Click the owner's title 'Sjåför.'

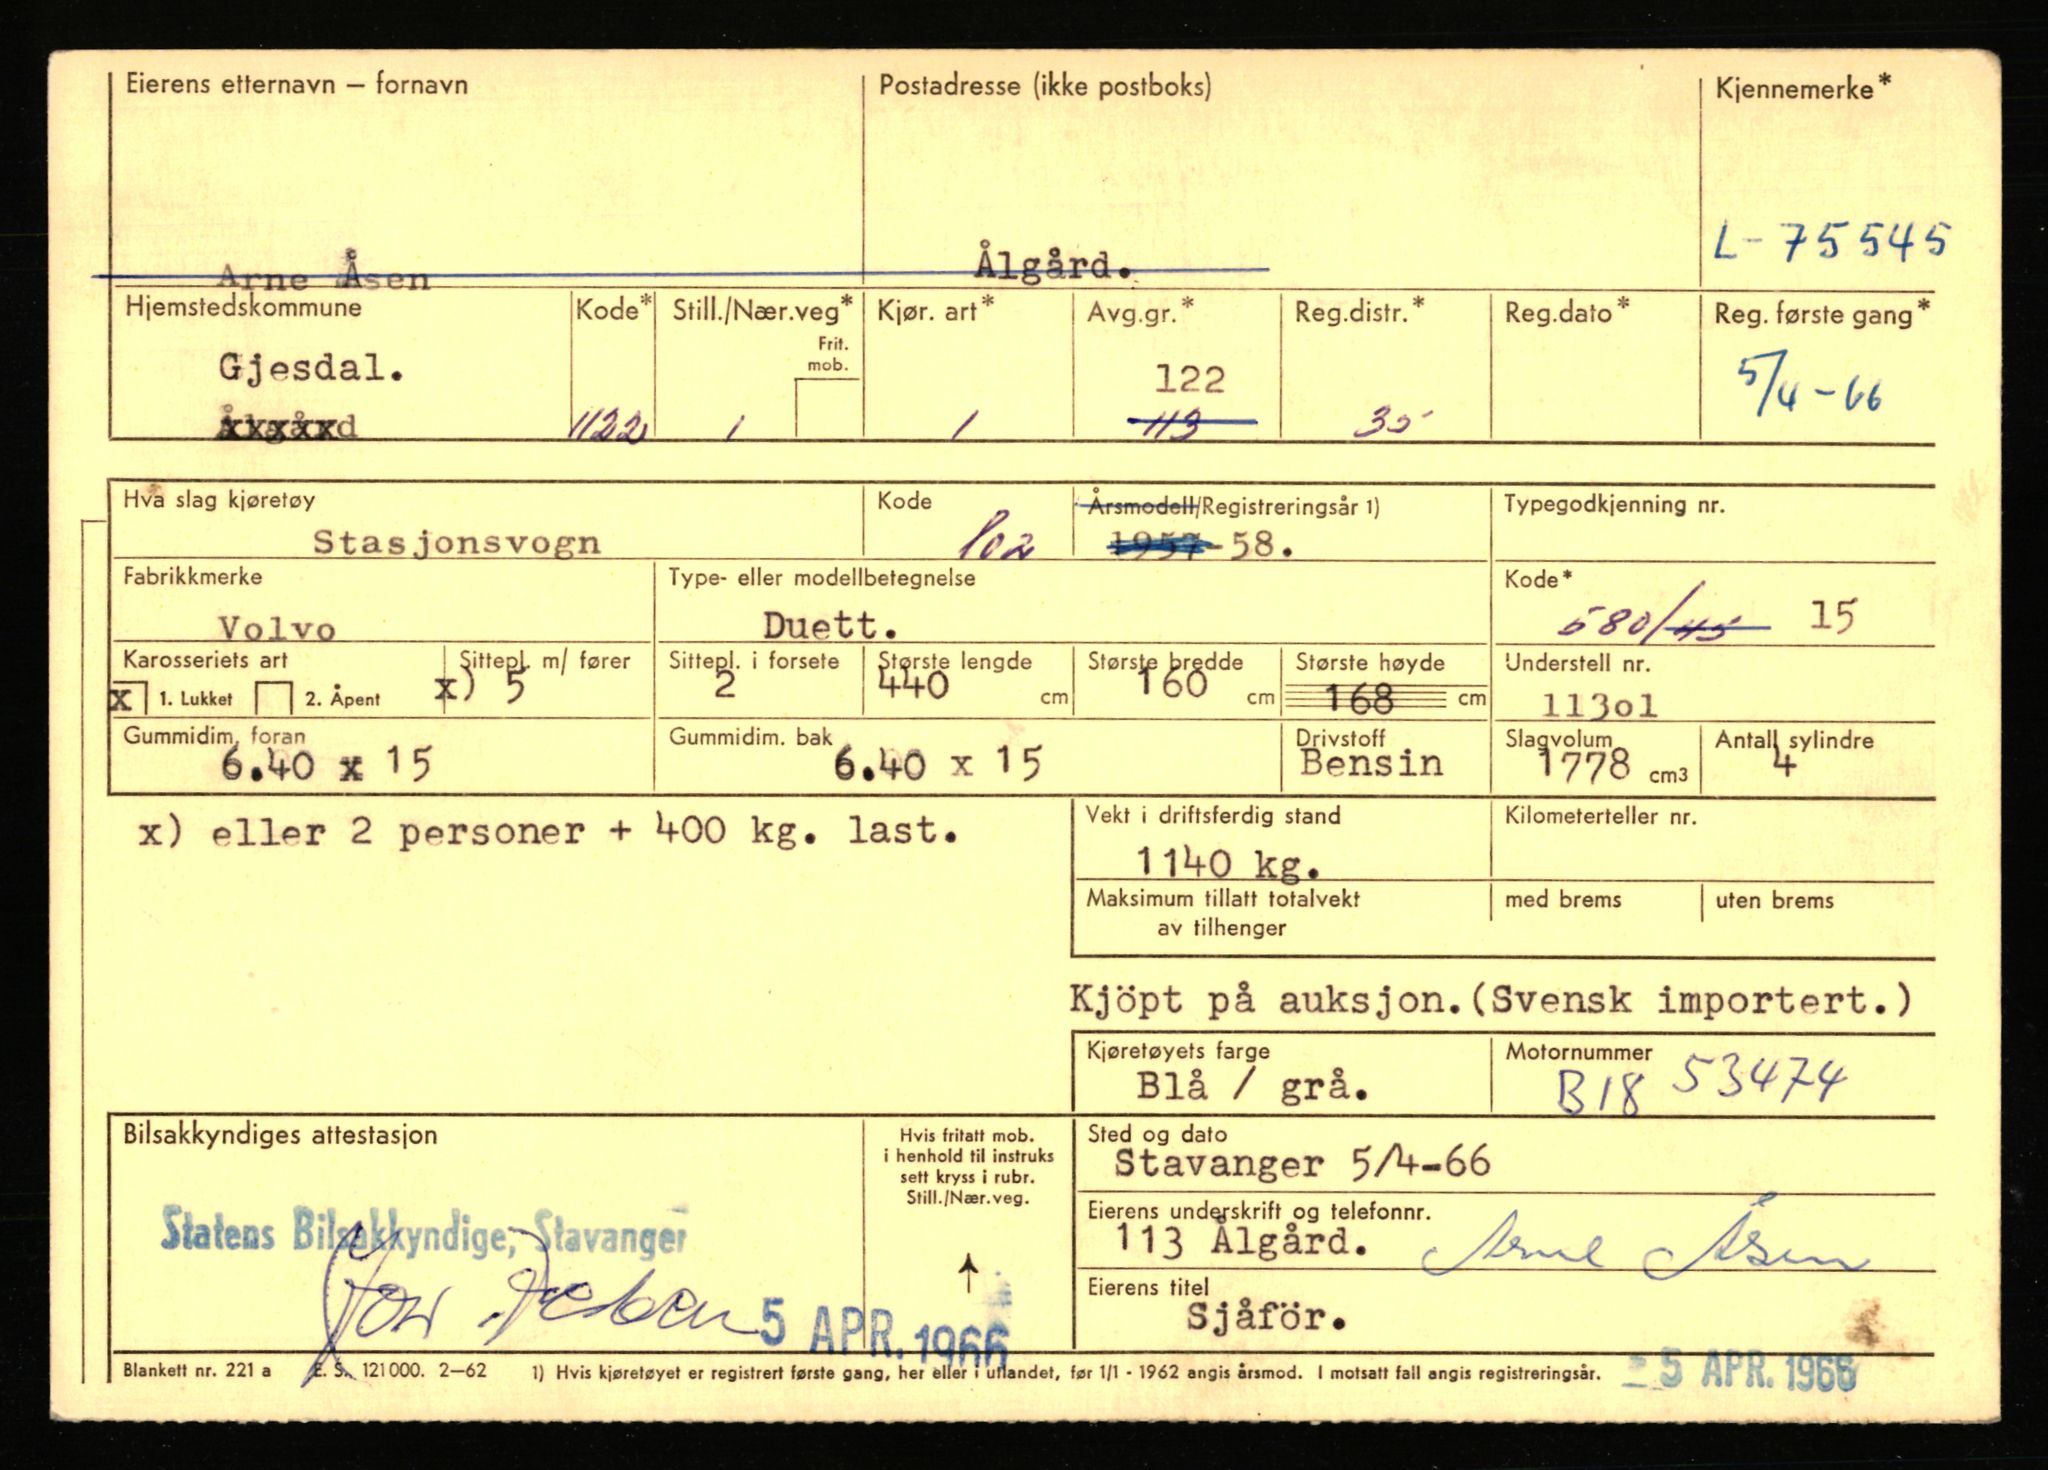[x=1267, y=1317]
